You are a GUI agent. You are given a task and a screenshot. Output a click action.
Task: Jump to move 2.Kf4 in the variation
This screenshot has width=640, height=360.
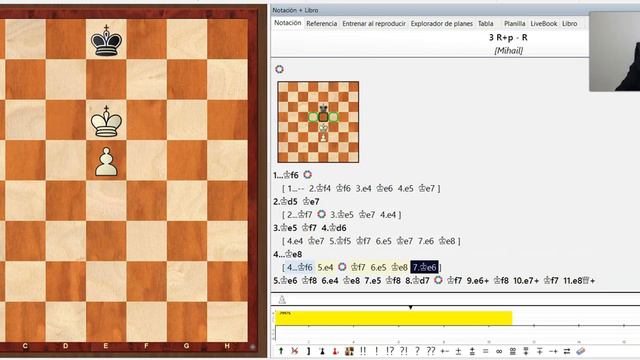pyautogui.click(x=320, y=189)
